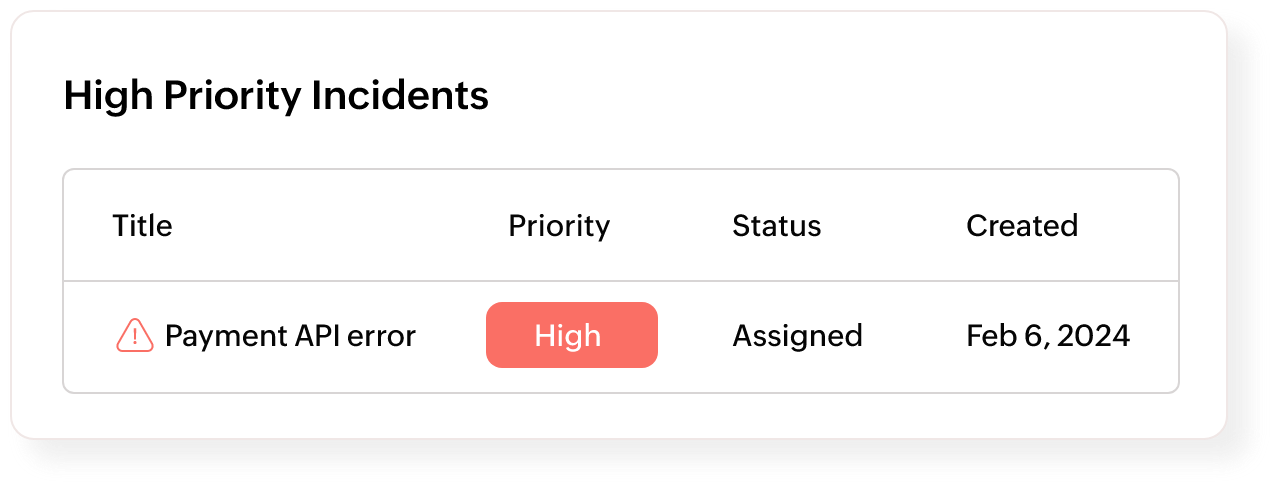Sort incidents by the Status column
Image resolution: width=1278 pixels, height=490 pixels.
(776, 226)
